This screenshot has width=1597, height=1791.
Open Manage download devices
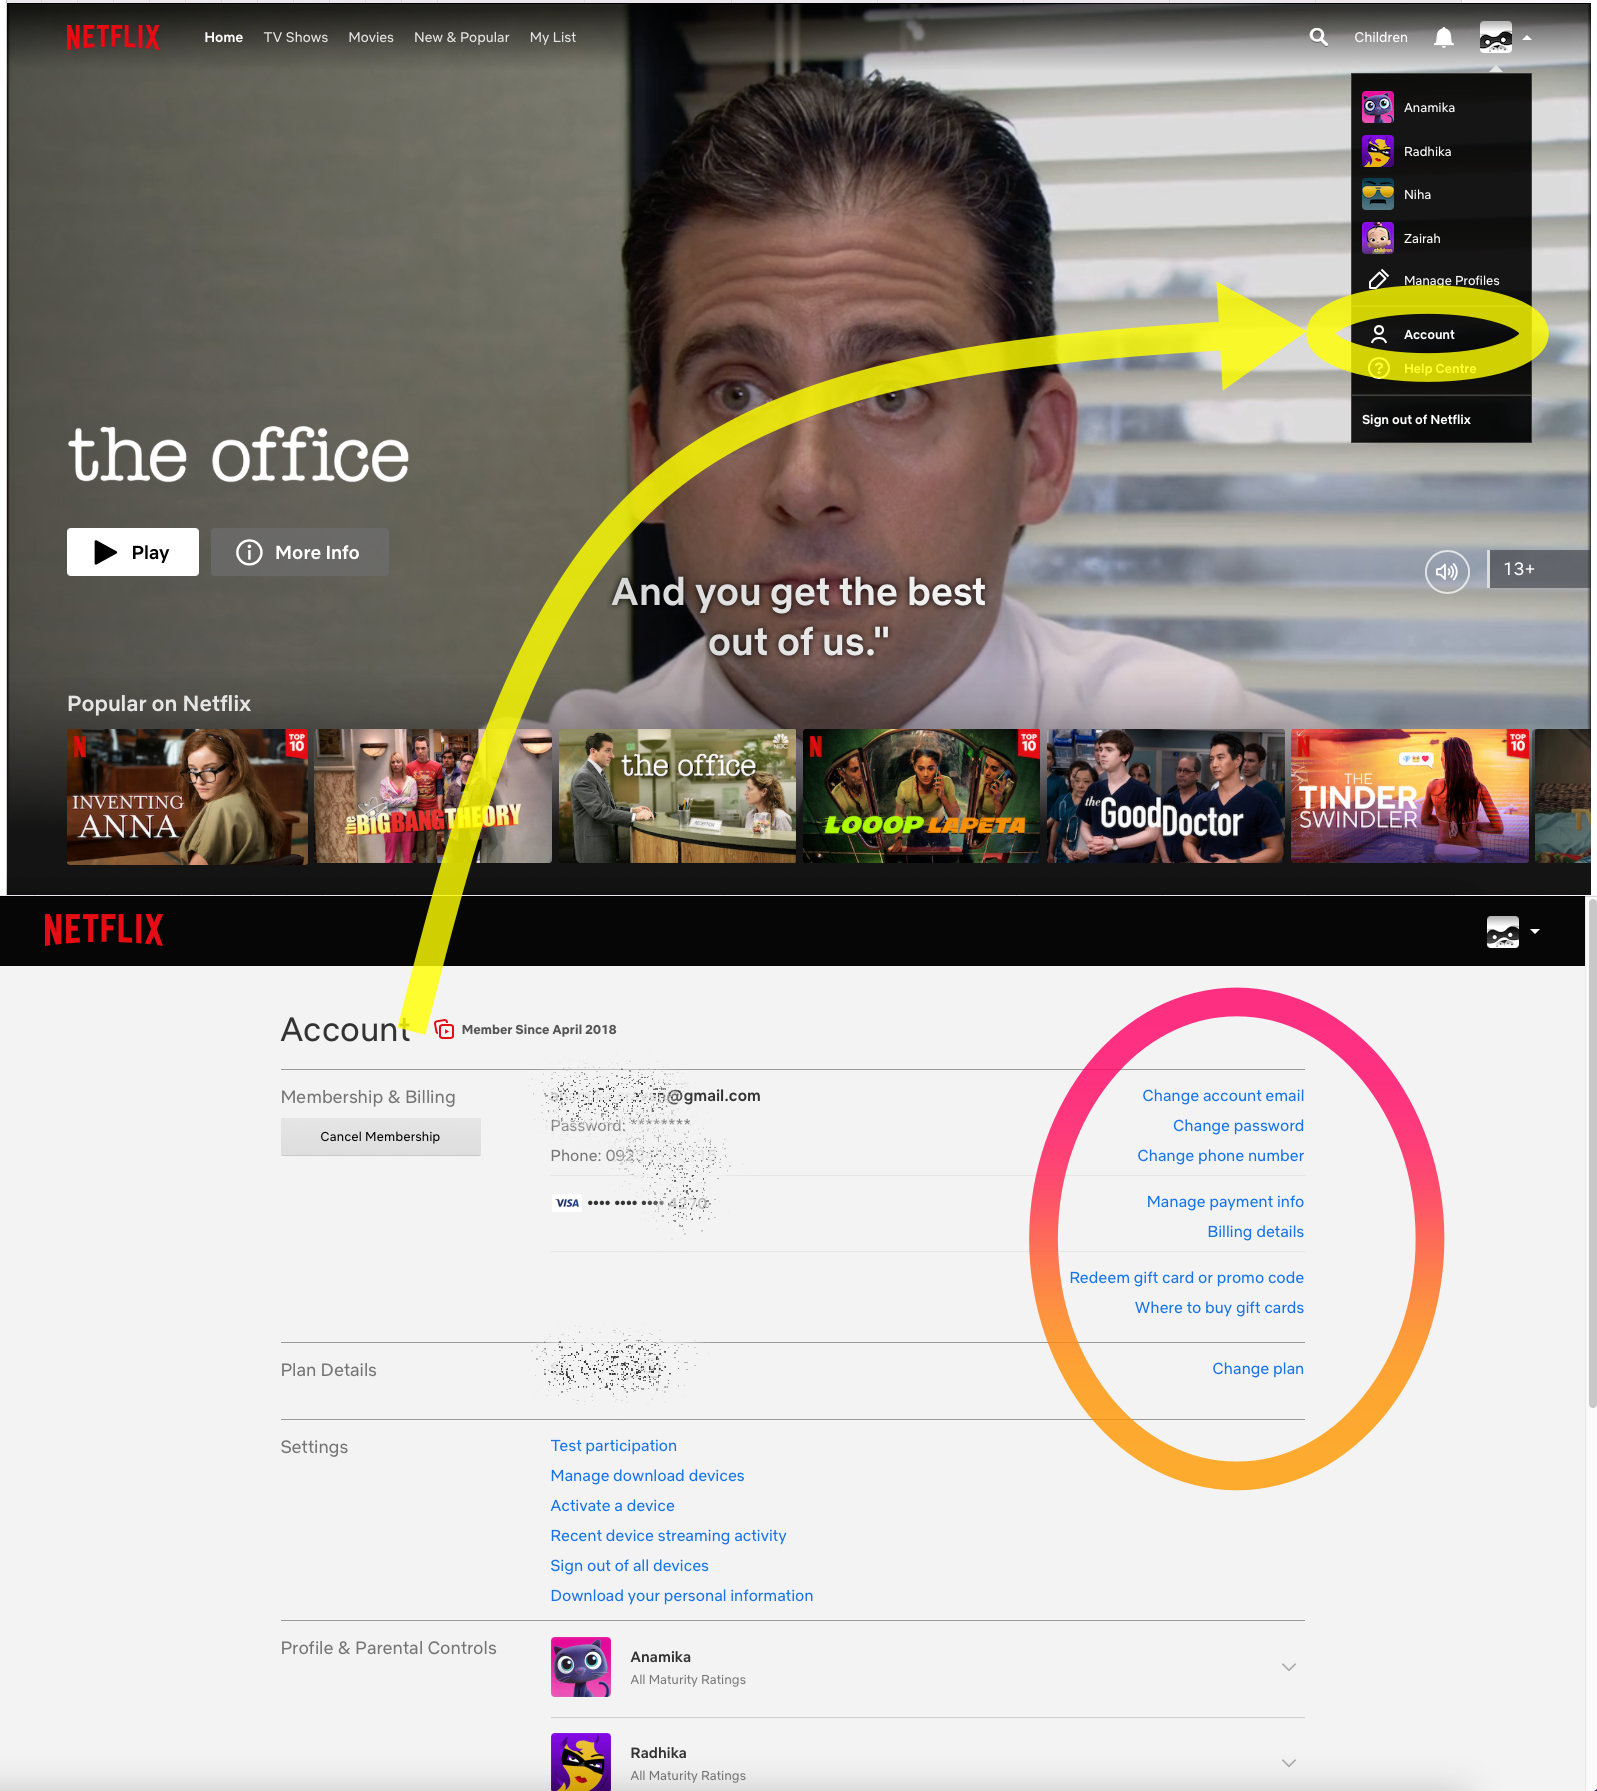tap(647, 1476)
